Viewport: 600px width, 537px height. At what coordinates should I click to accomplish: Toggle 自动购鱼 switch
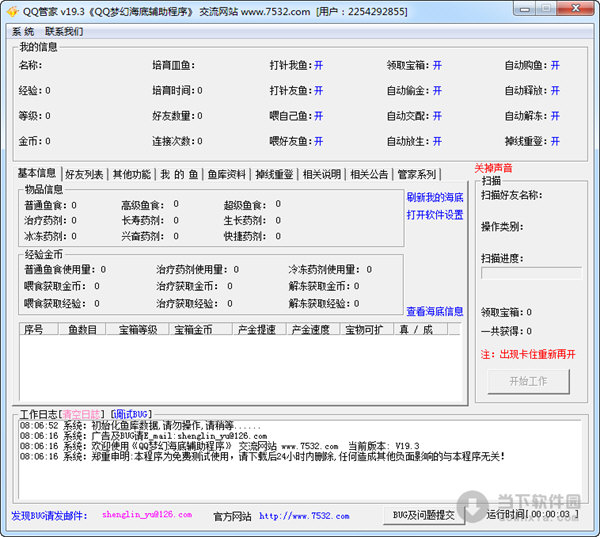click(x=555, y=65)
